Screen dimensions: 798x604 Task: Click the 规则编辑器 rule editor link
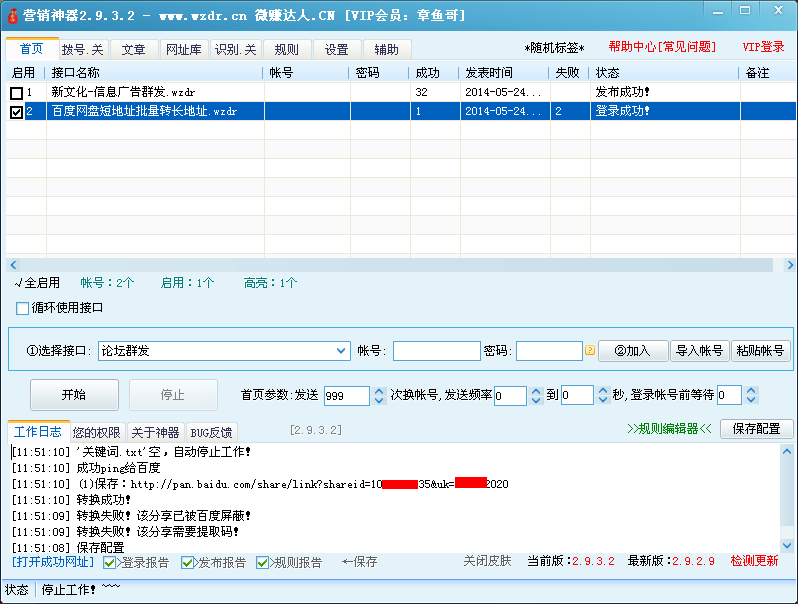tap(669, 429)
